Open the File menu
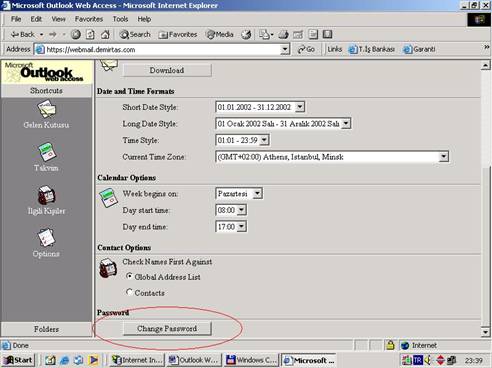 [x=16, y=19]
